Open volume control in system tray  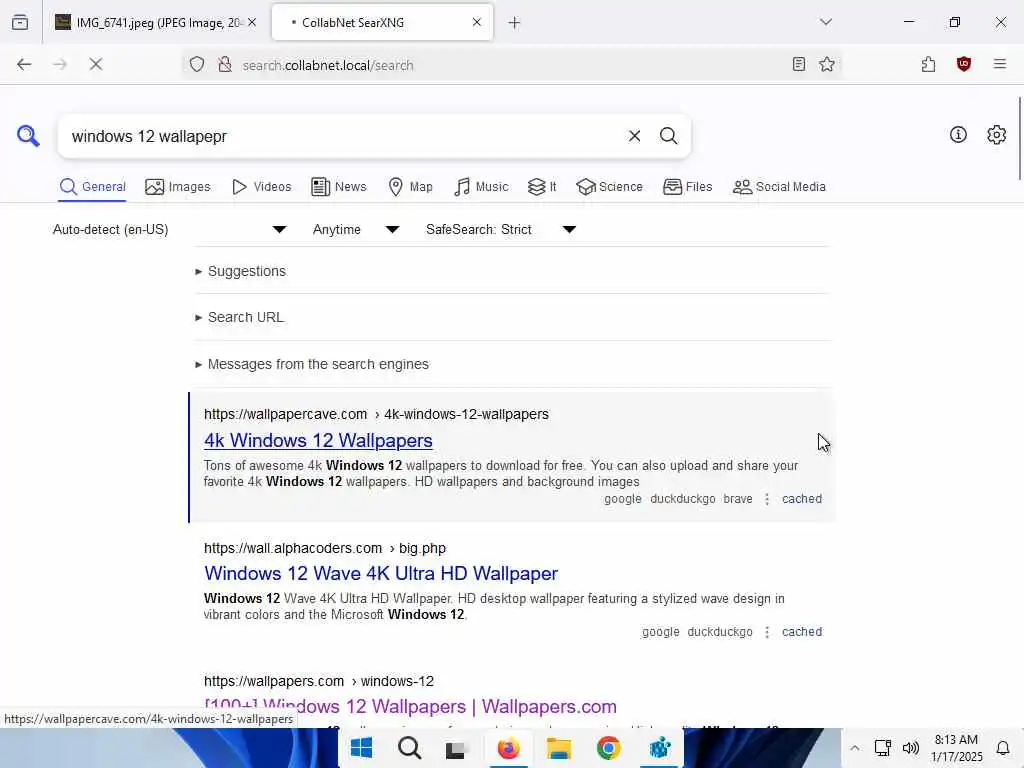(911, 748)
